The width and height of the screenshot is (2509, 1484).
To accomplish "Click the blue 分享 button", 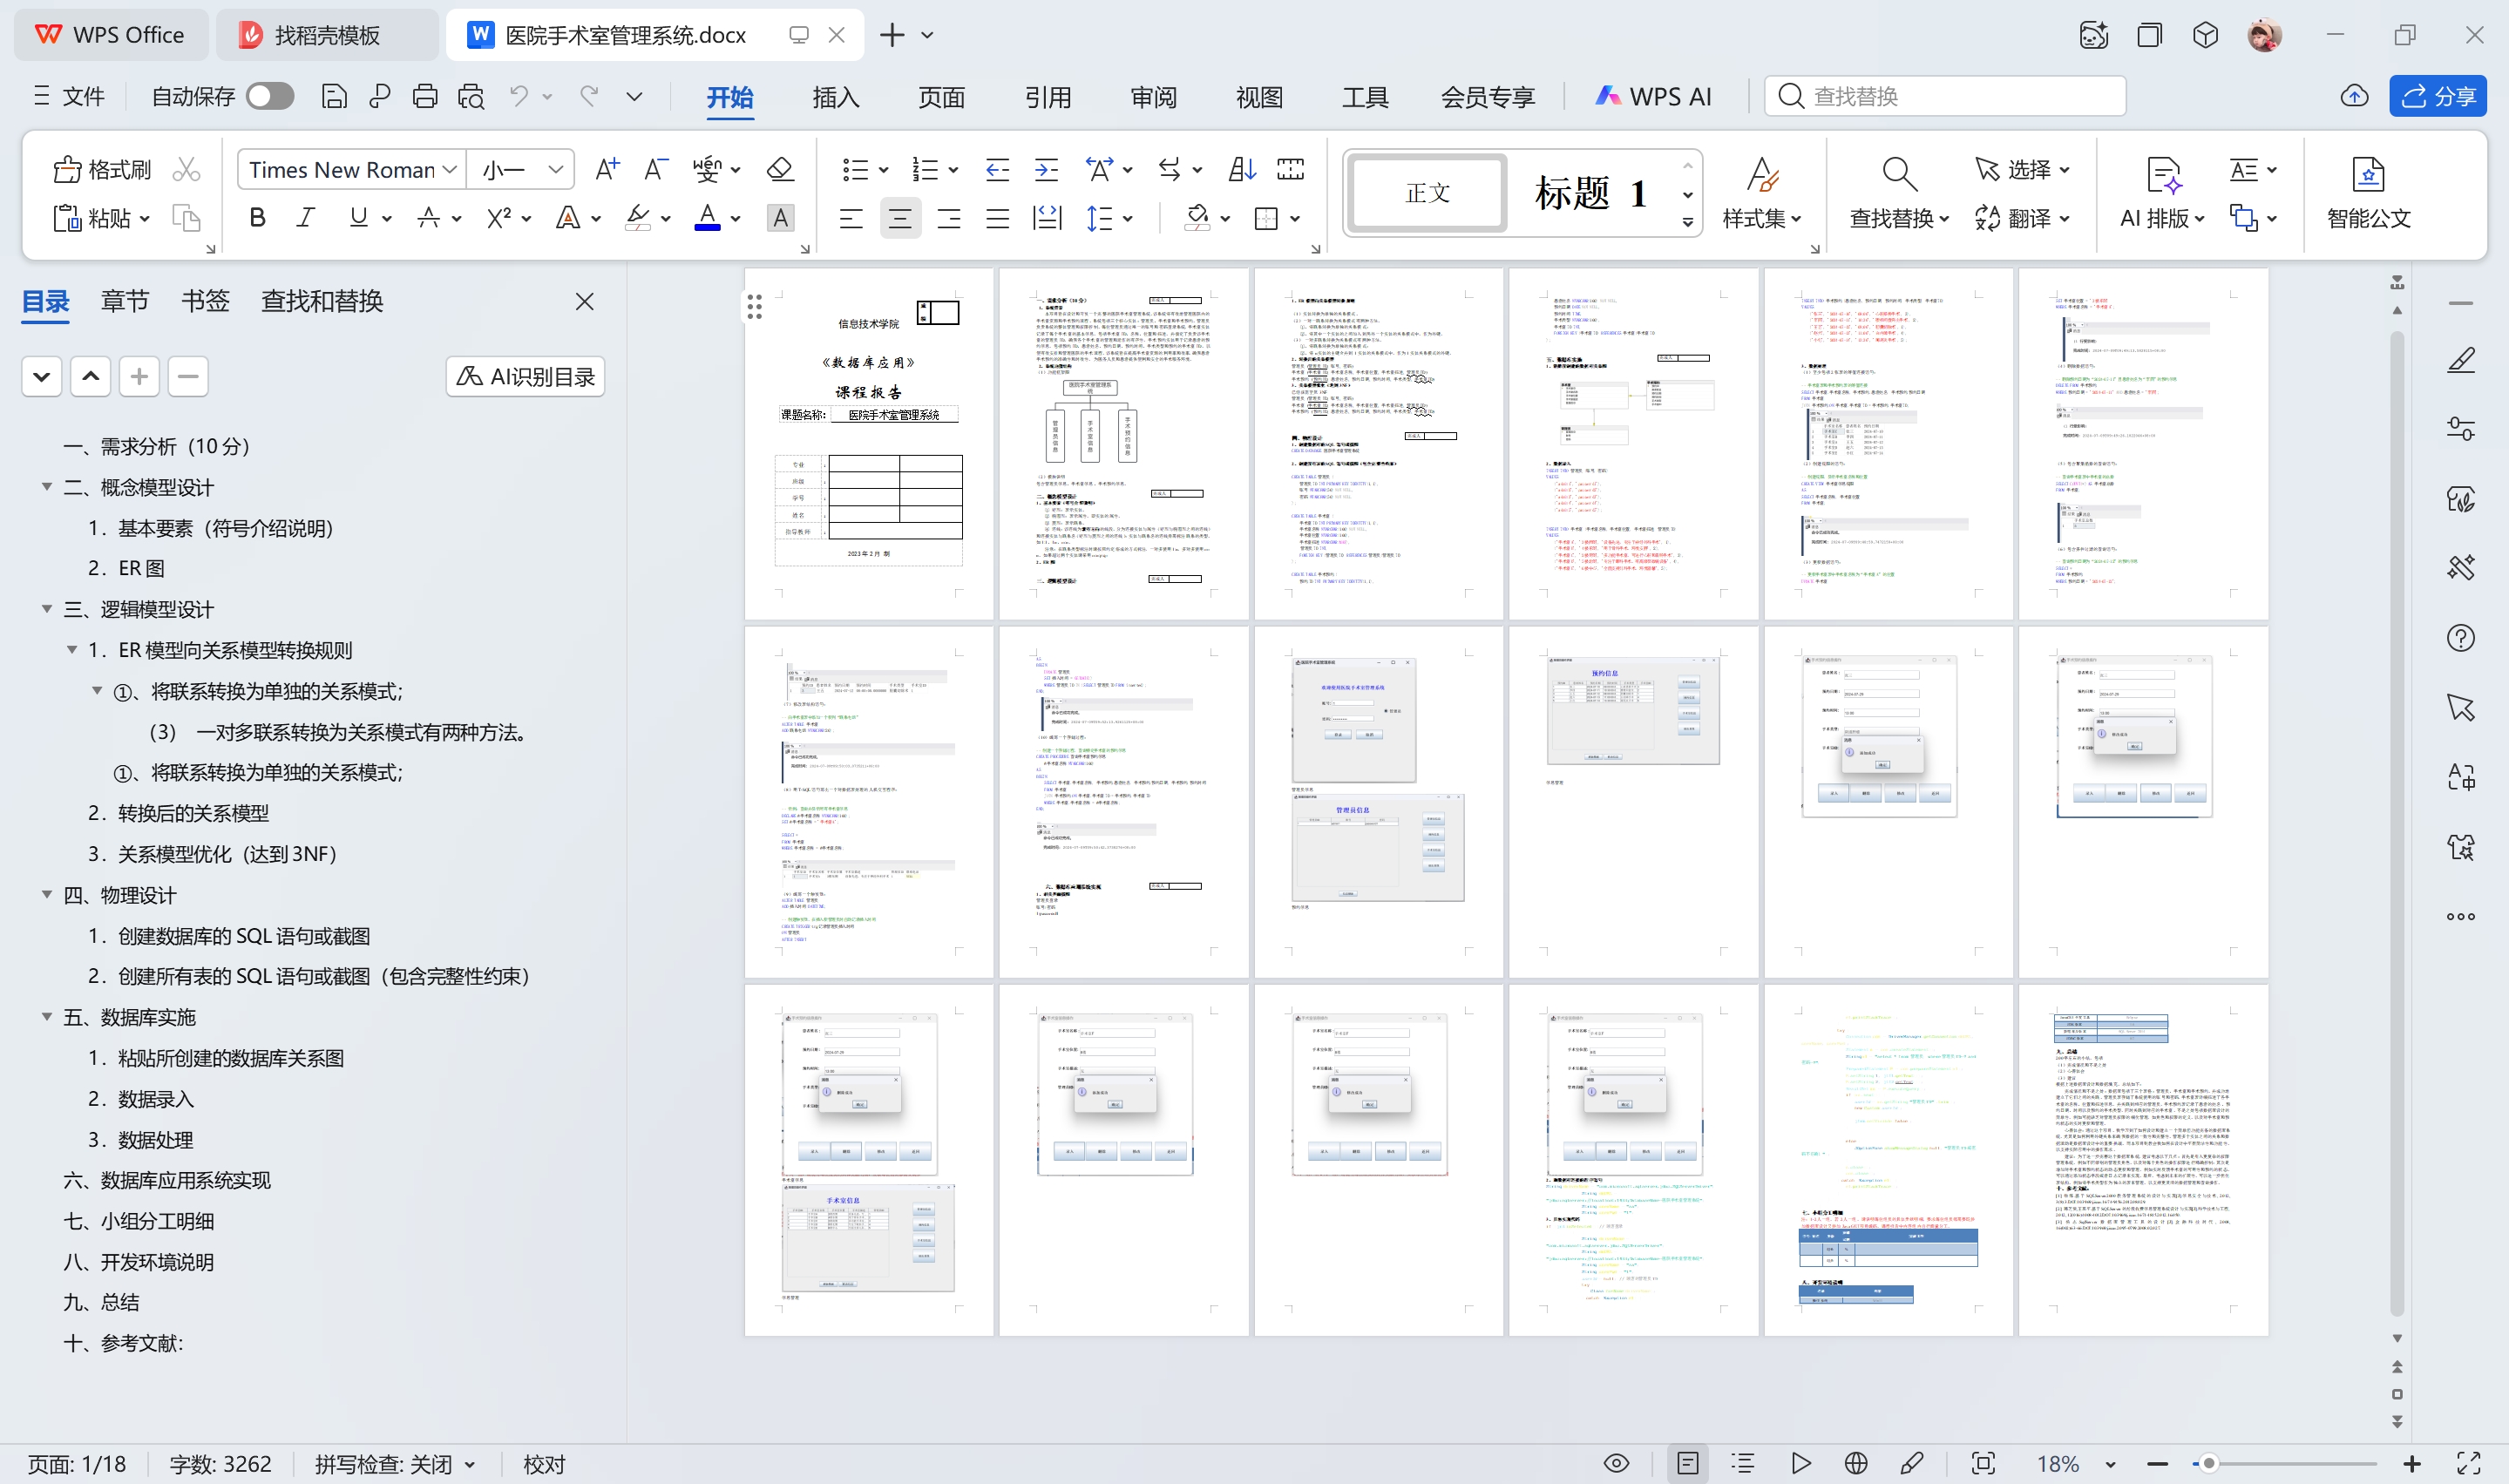I will (x=2437, y=96).
